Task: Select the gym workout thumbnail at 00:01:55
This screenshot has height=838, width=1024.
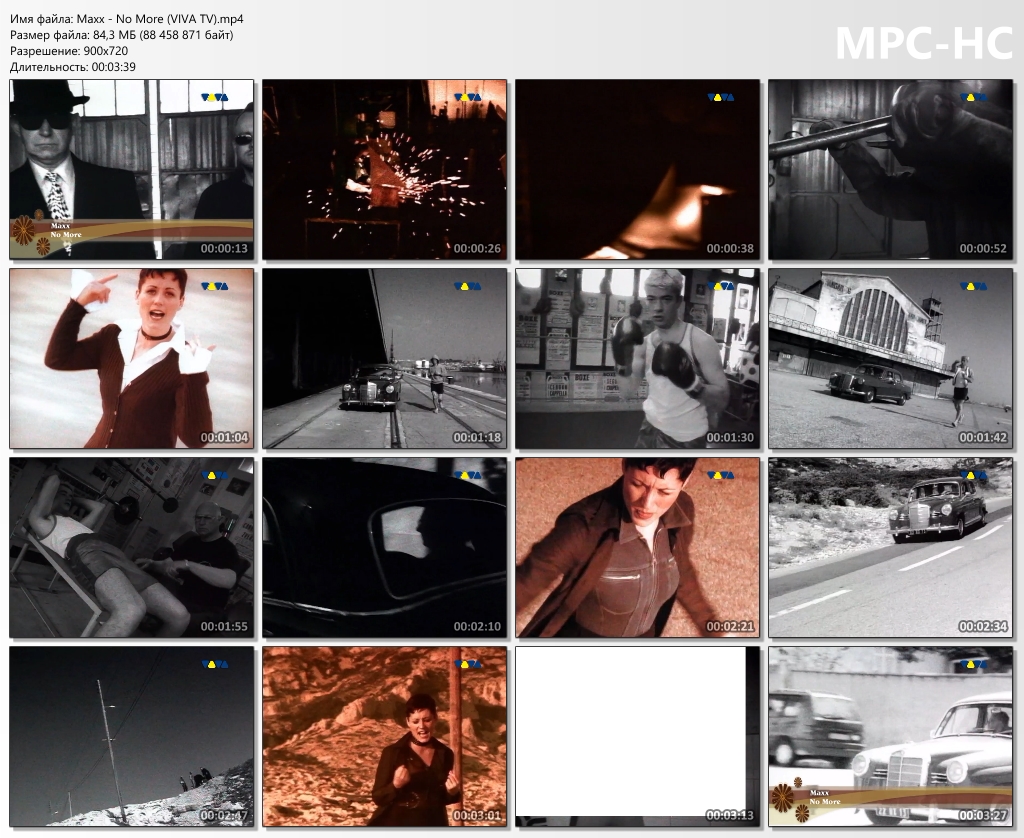Action: [x=131, y=547]
